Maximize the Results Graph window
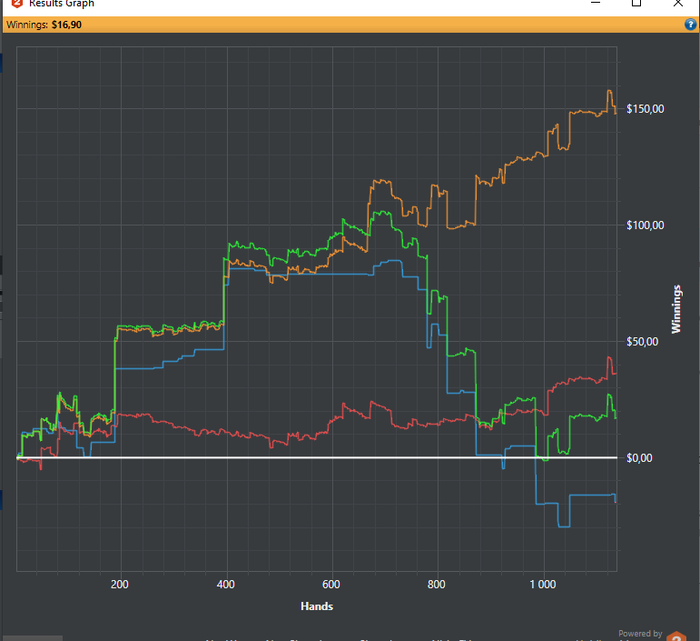Image resolution: width=700 pixels, height=641 pixels. (636, 3)
